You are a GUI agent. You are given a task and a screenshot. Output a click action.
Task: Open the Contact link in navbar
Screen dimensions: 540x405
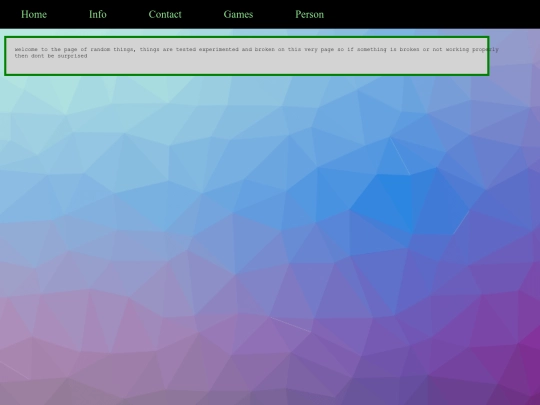165,14
